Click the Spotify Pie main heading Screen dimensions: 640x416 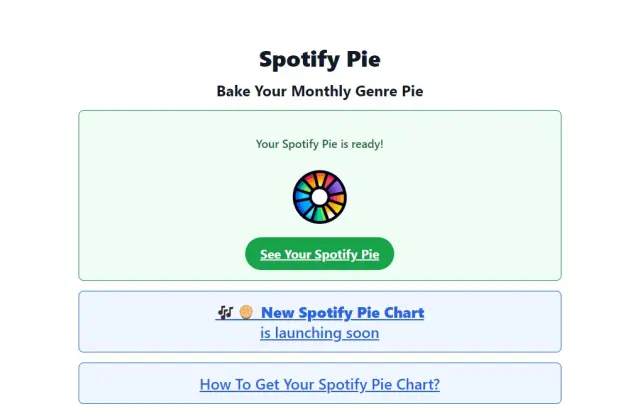pos(319,59)
